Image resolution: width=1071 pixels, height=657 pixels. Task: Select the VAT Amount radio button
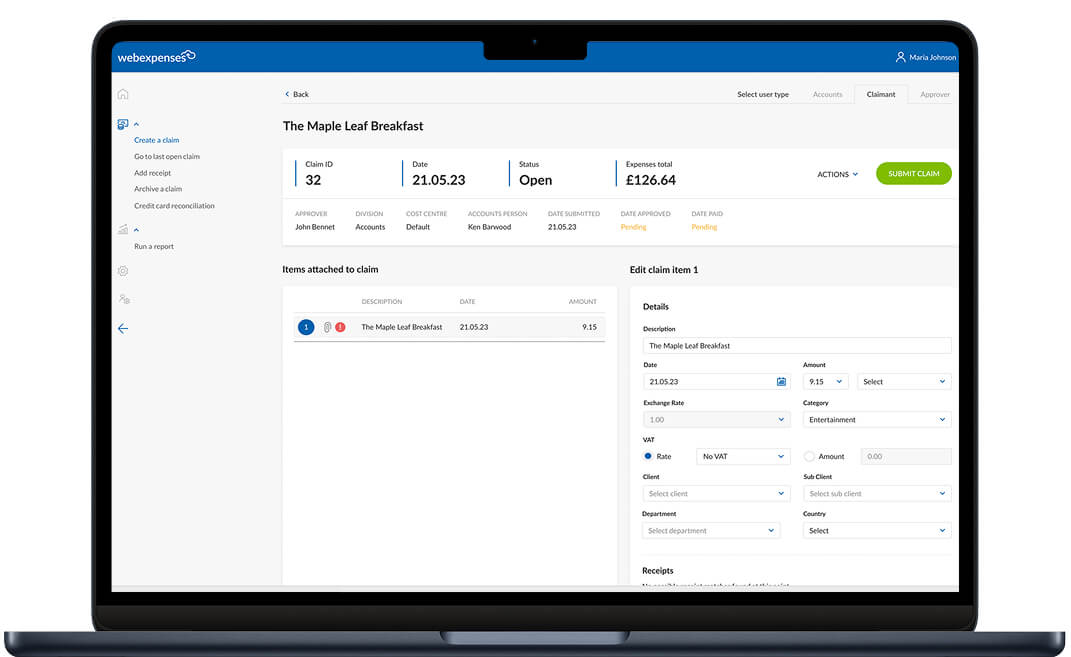(809, 456)
